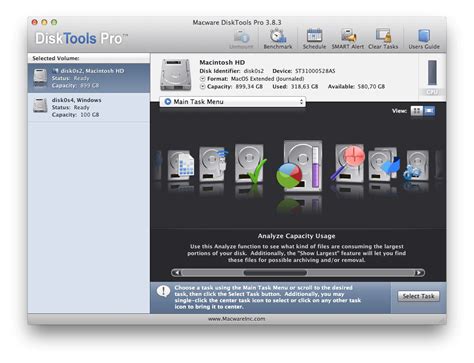Click the exclamation info icon
This screenshot has width=474, height=363.
tap(163, 291)
